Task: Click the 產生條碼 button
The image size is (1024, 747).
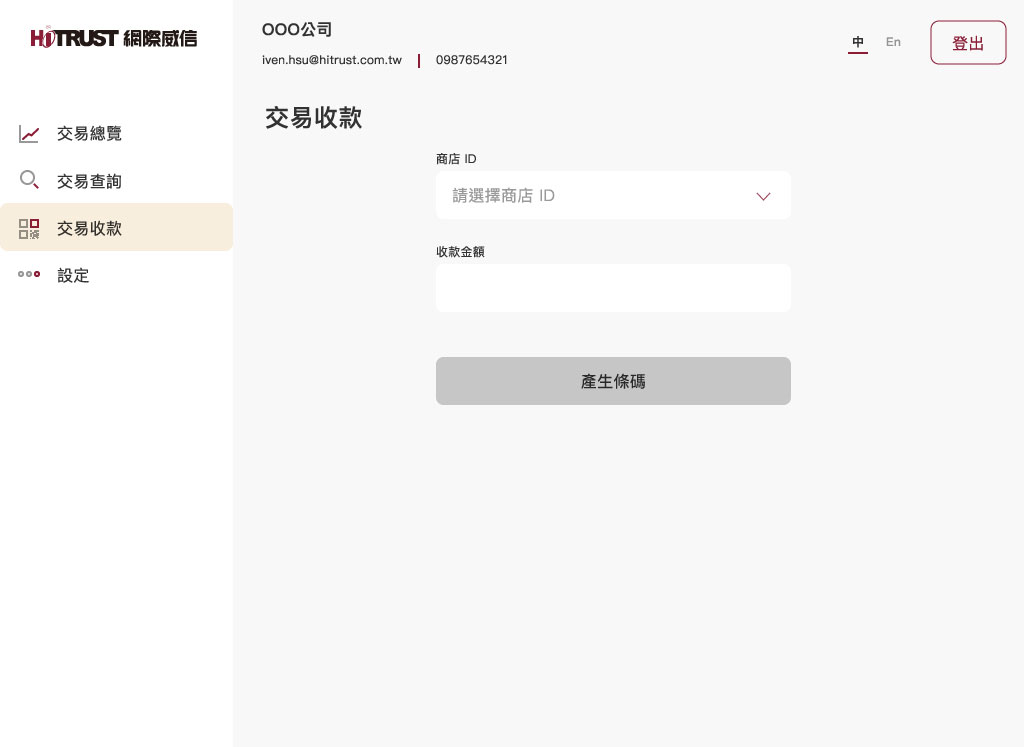Action: tap(613, 381)
